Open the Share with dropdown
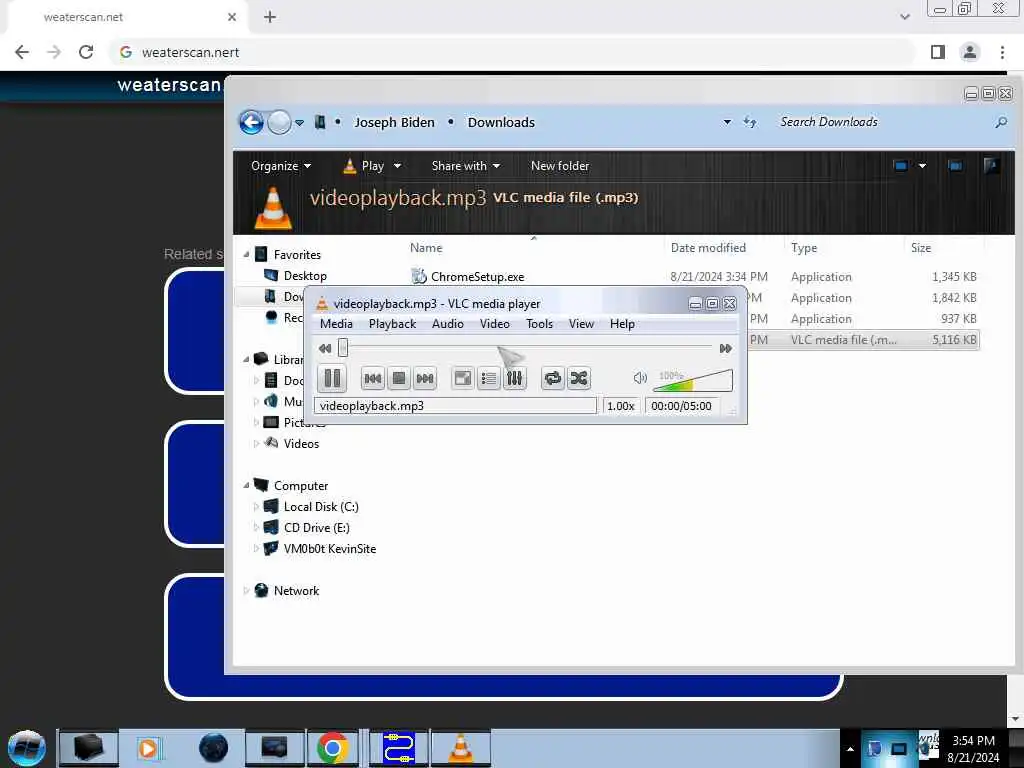Image resolution: width=1024 pixels, height=768 pixels. [x=466, y=166]
